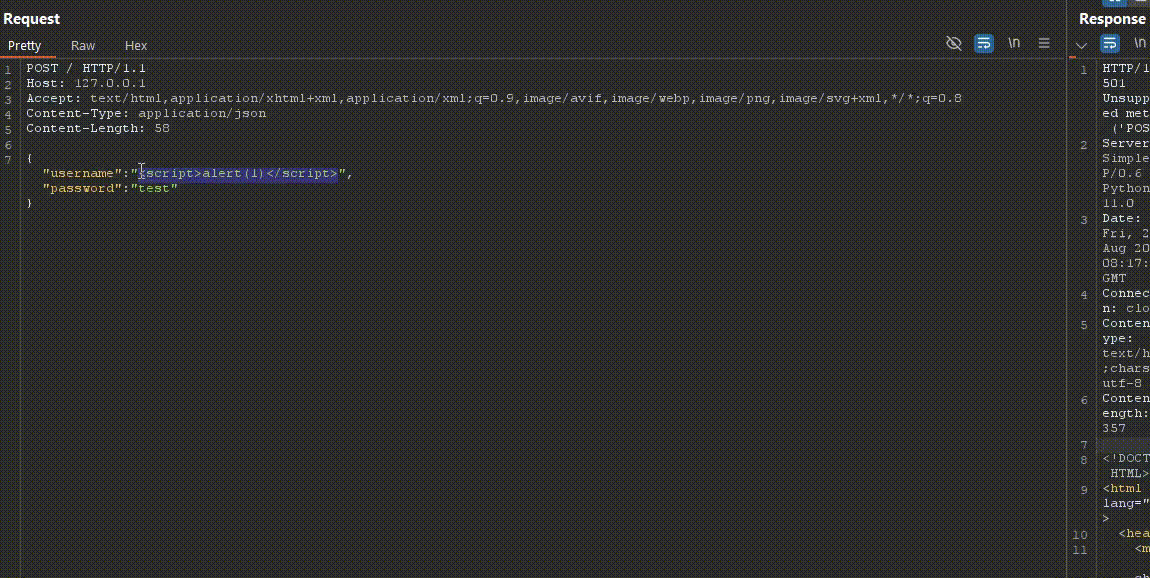Click the '501' status code in Response

pos(1114,84)
